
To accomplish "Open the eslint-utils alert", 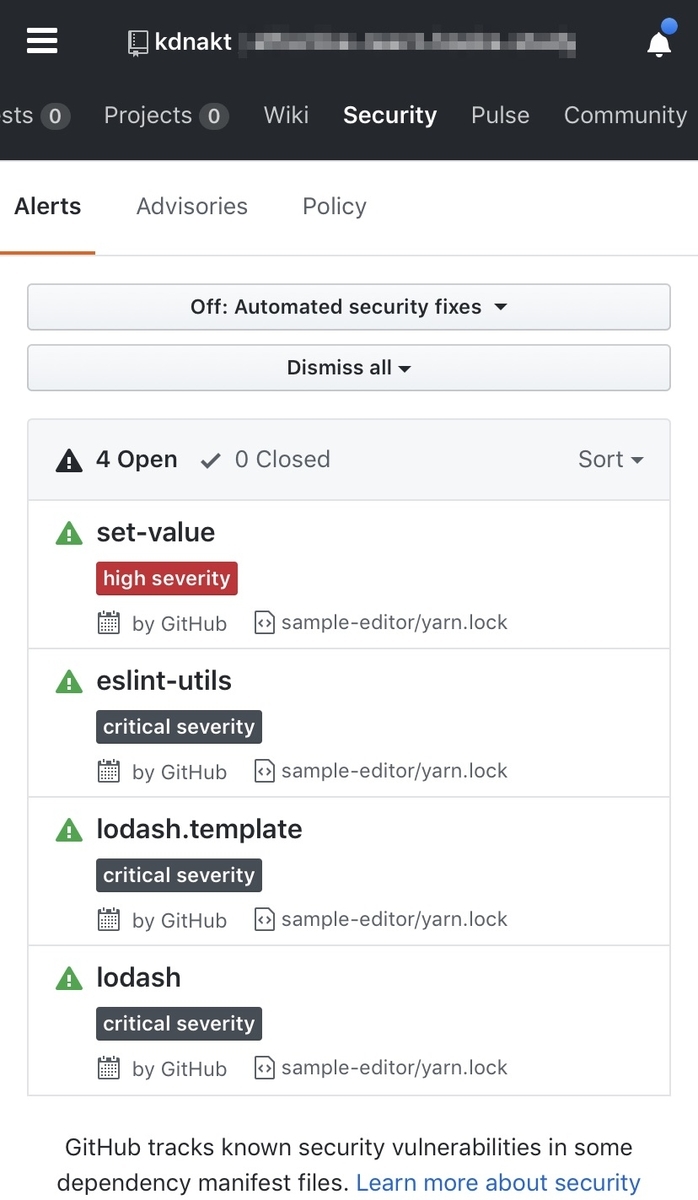I will tap(164, 680).
